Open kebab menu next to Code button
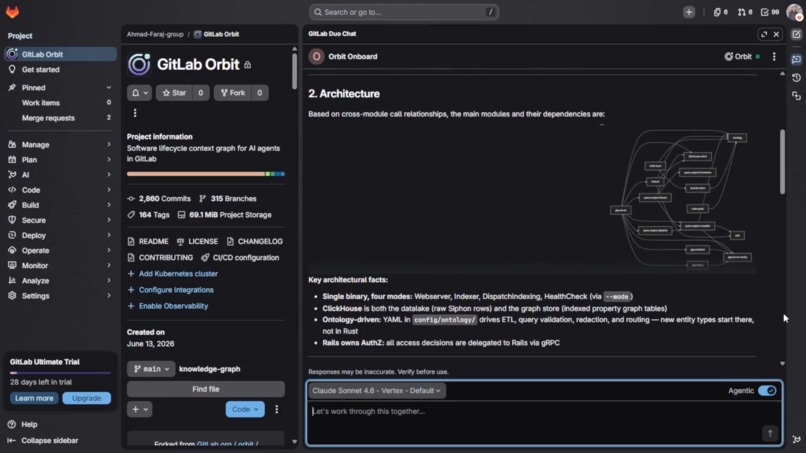Viewport: 806px width, 453px height. (277, 409)
